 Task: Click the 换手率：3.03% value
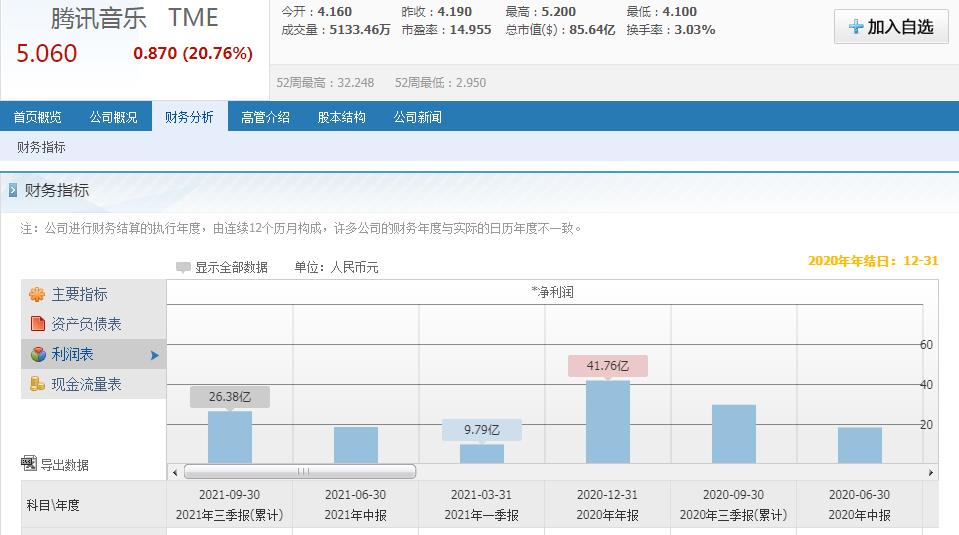click(670, 29)
